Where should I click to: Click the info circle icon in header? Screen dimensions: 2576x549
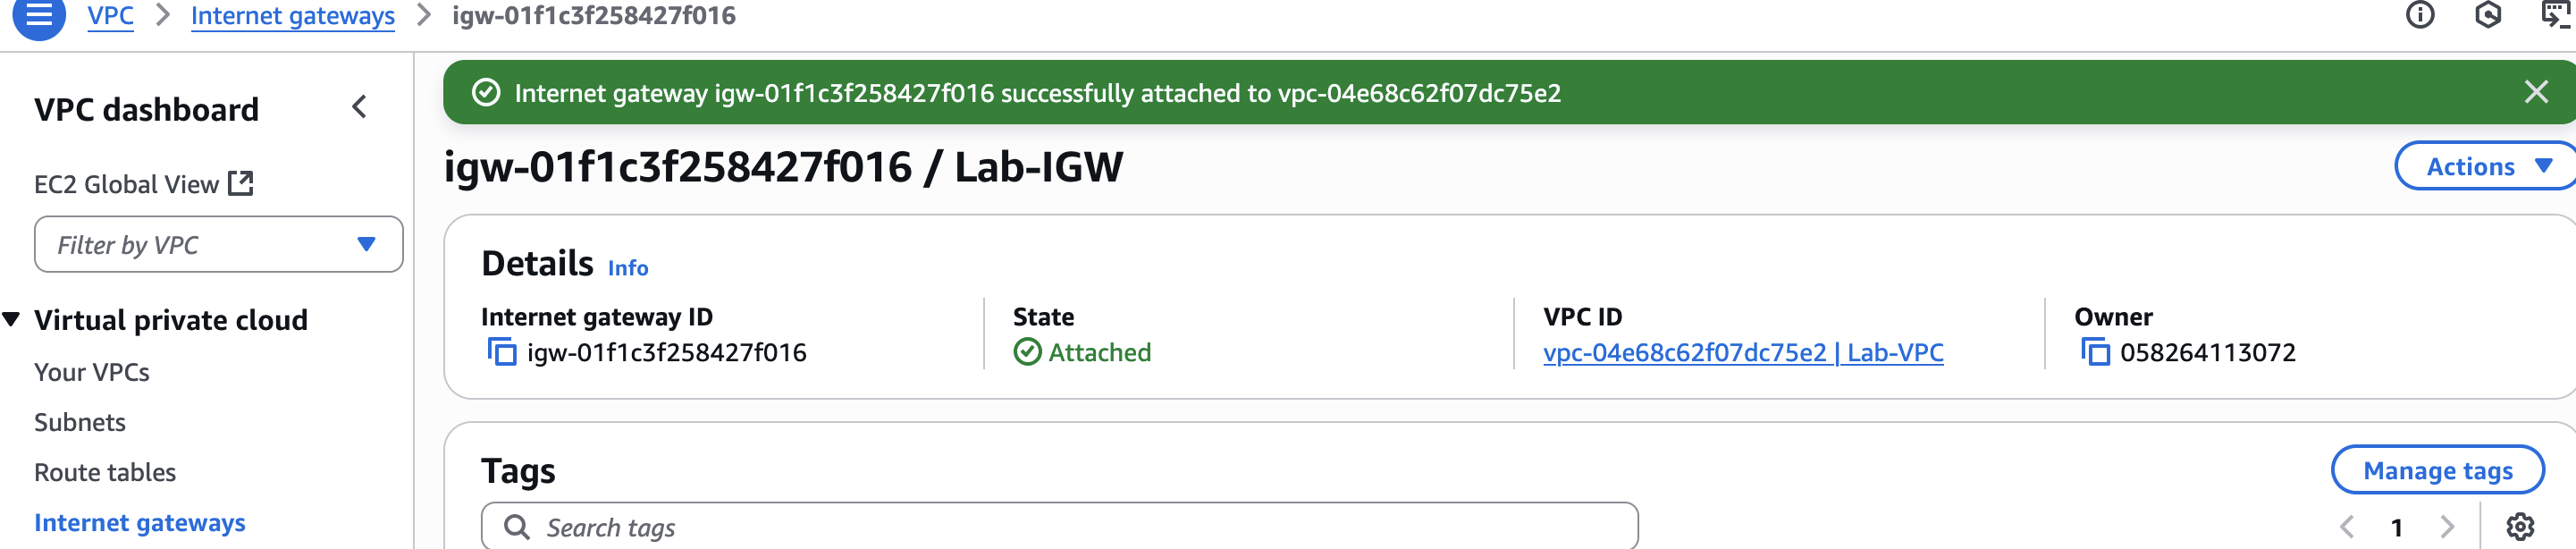[2419, 15]
